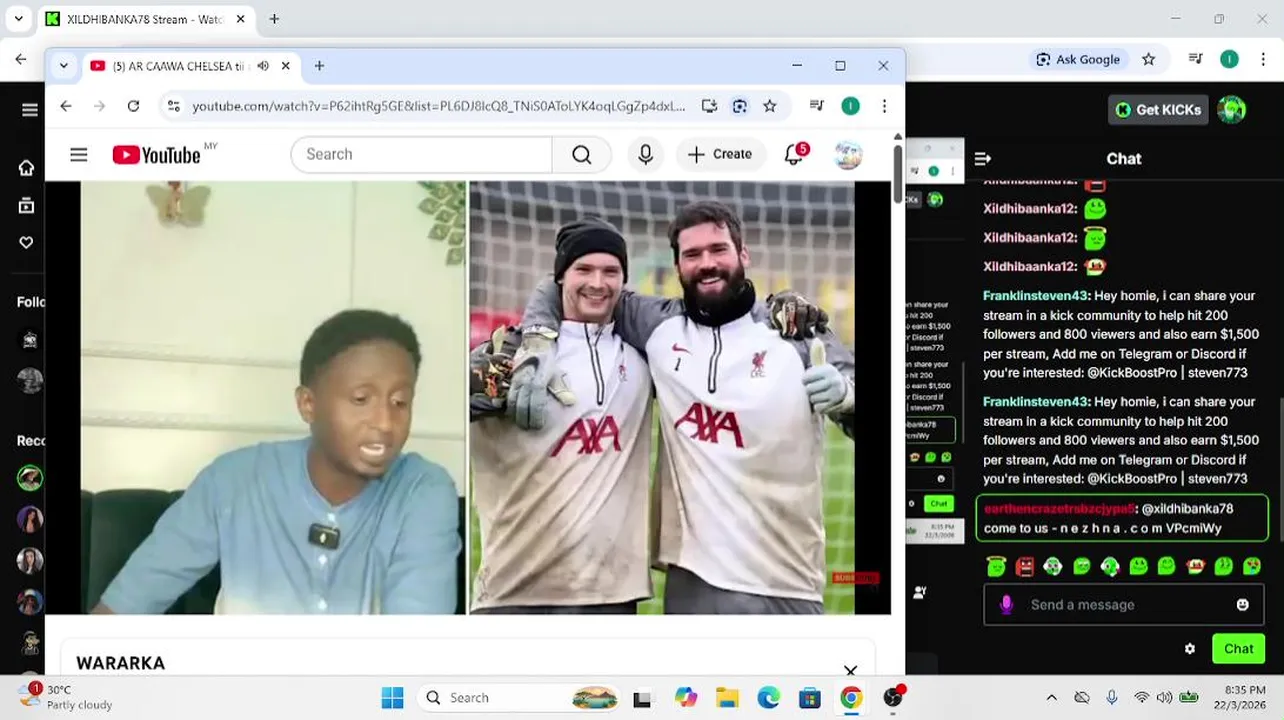Click the YouTube video player

coord(468,397)
